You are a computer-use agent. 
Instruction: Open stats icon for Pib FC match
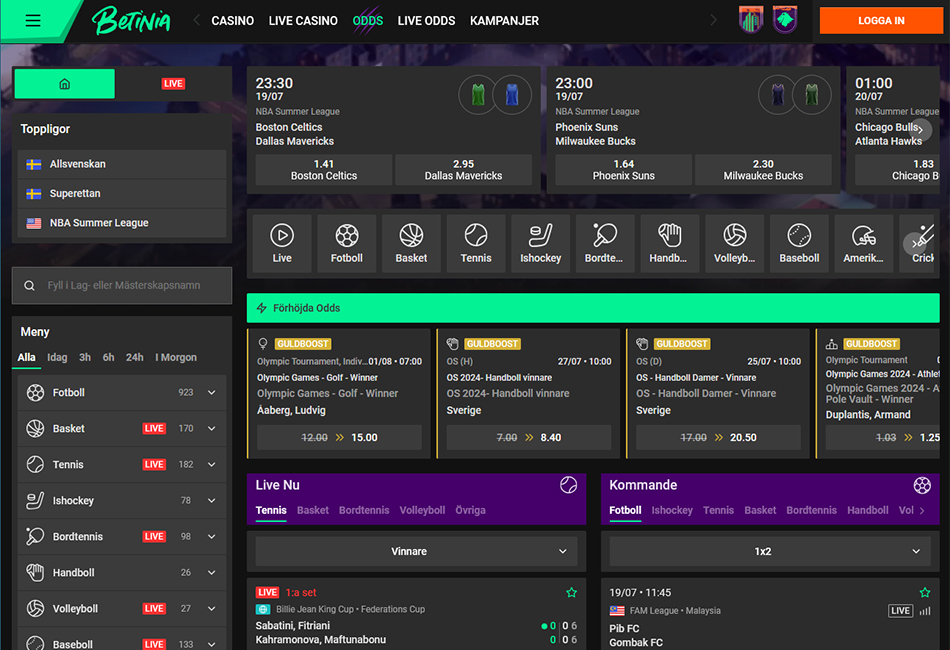[x=925, y=611]
